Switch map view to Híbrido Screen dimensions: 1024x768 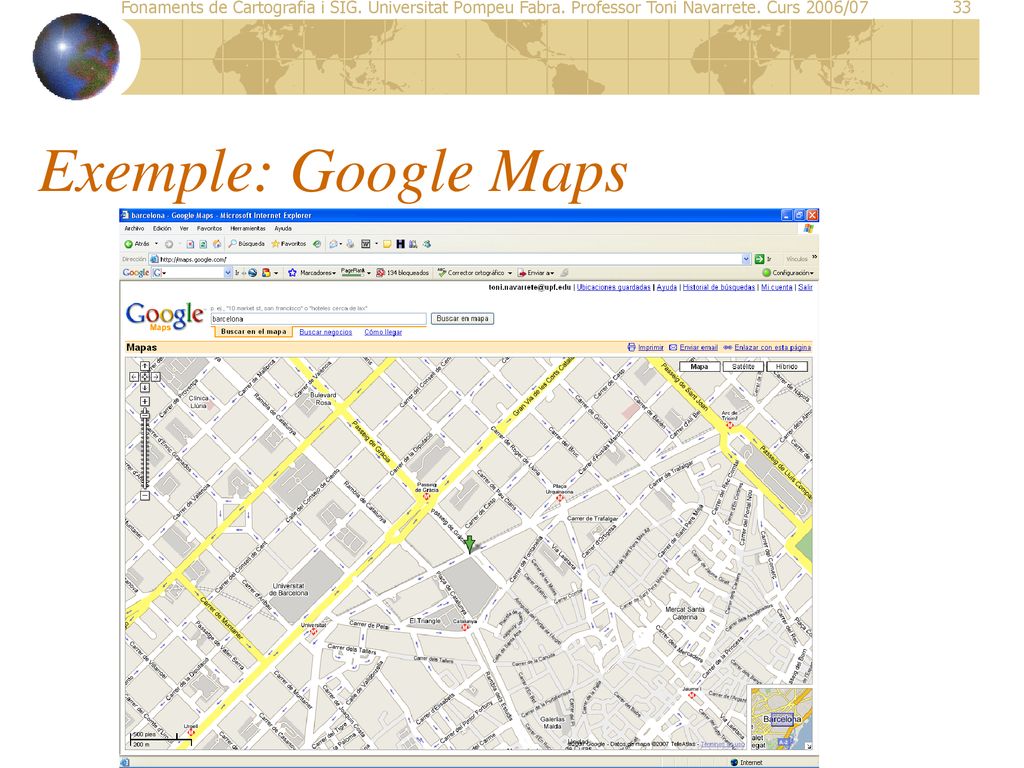pyautogui.click(x=787, y=367)
